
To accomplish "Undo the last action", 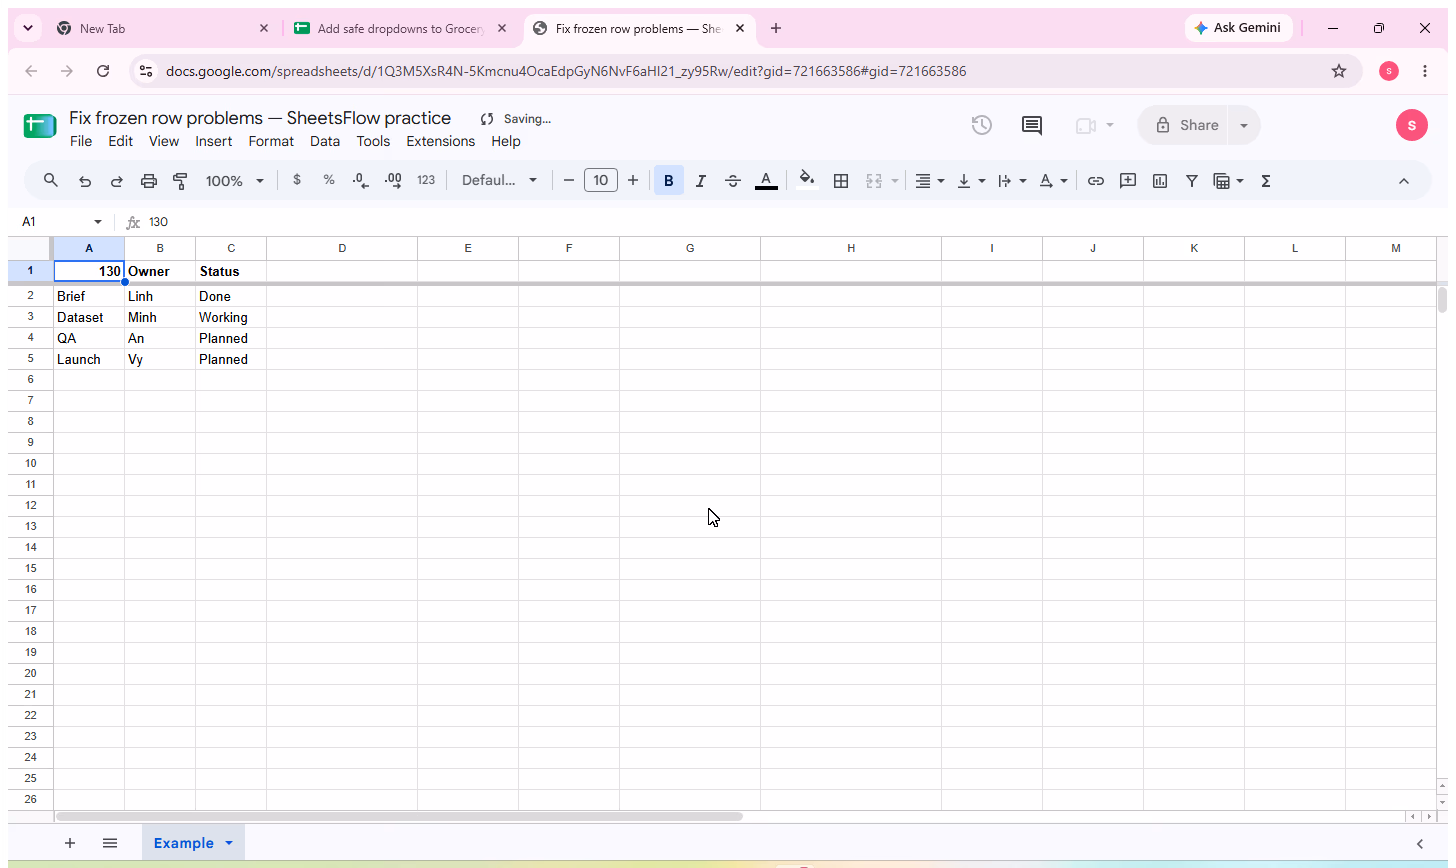I will (x=85, y=181).
